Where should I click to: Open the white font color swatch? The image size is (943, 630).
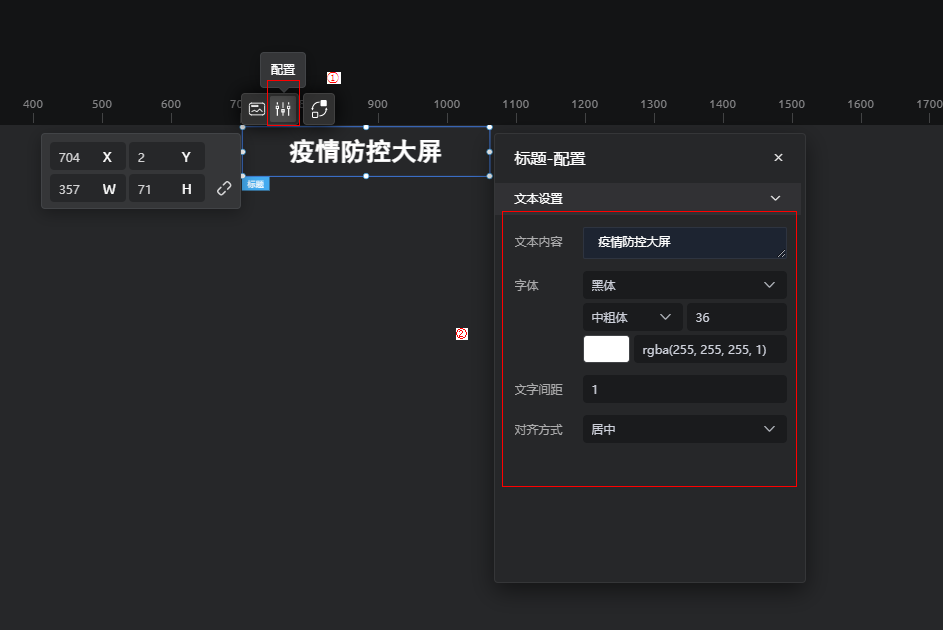click(x=606, y=349)
